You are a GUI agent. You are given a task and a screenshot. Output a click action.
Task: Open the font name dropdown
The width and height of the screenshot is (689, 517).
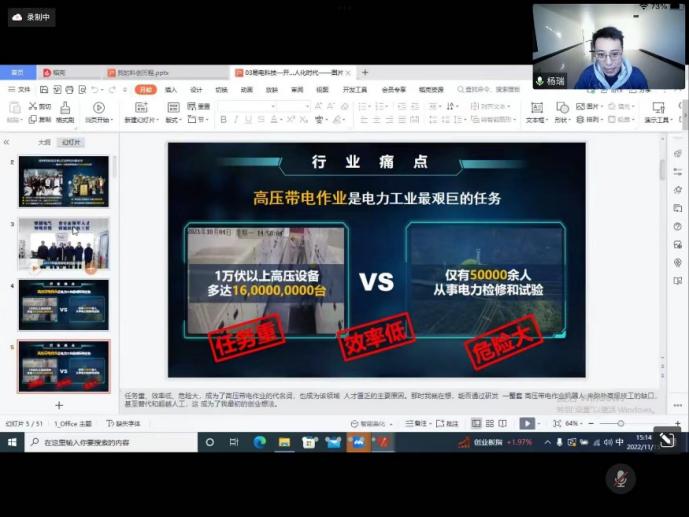coord(273,106)
